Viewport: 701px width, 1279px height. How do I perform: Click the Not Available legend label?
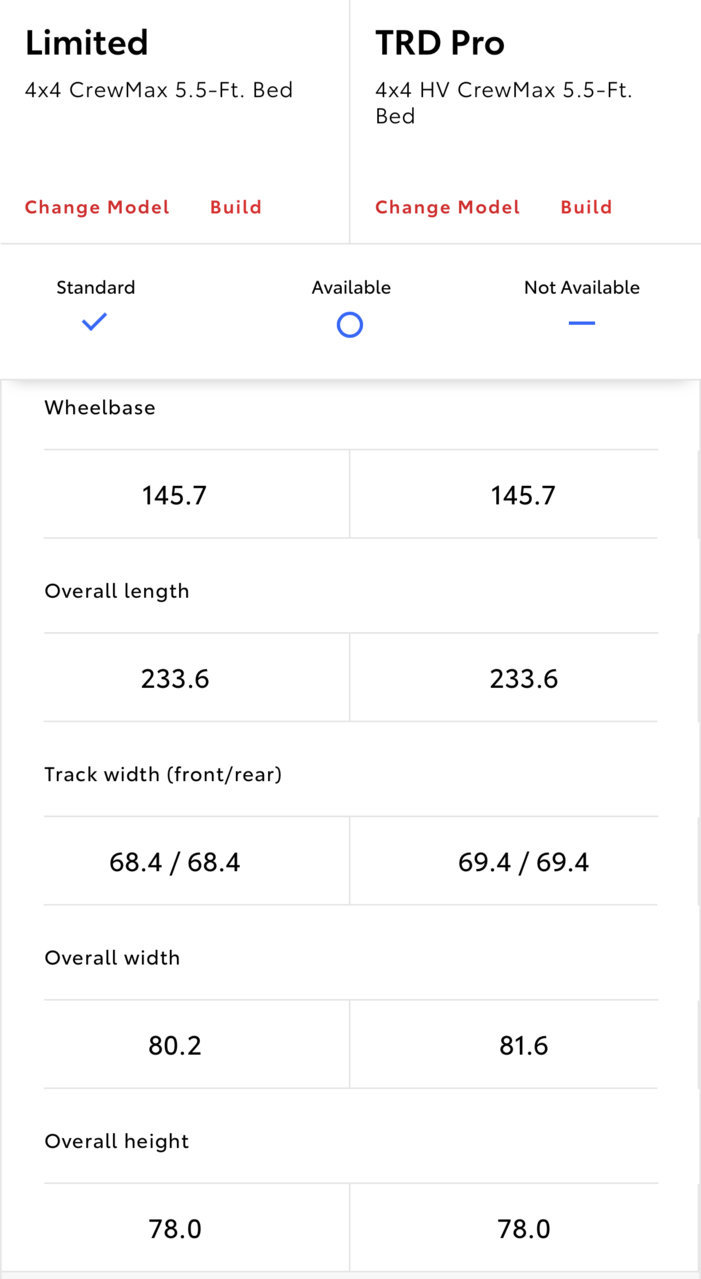[582, 287]
